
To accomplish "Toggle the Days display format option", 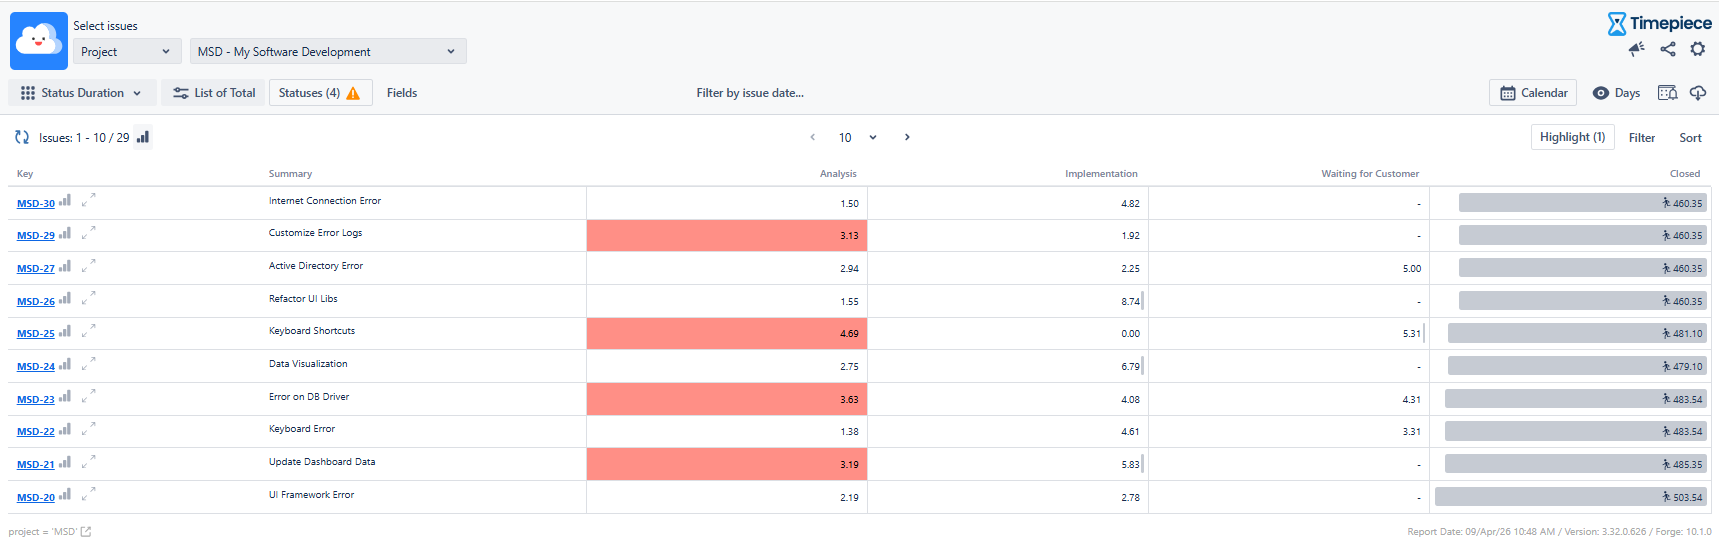I will click(1616, 93).
